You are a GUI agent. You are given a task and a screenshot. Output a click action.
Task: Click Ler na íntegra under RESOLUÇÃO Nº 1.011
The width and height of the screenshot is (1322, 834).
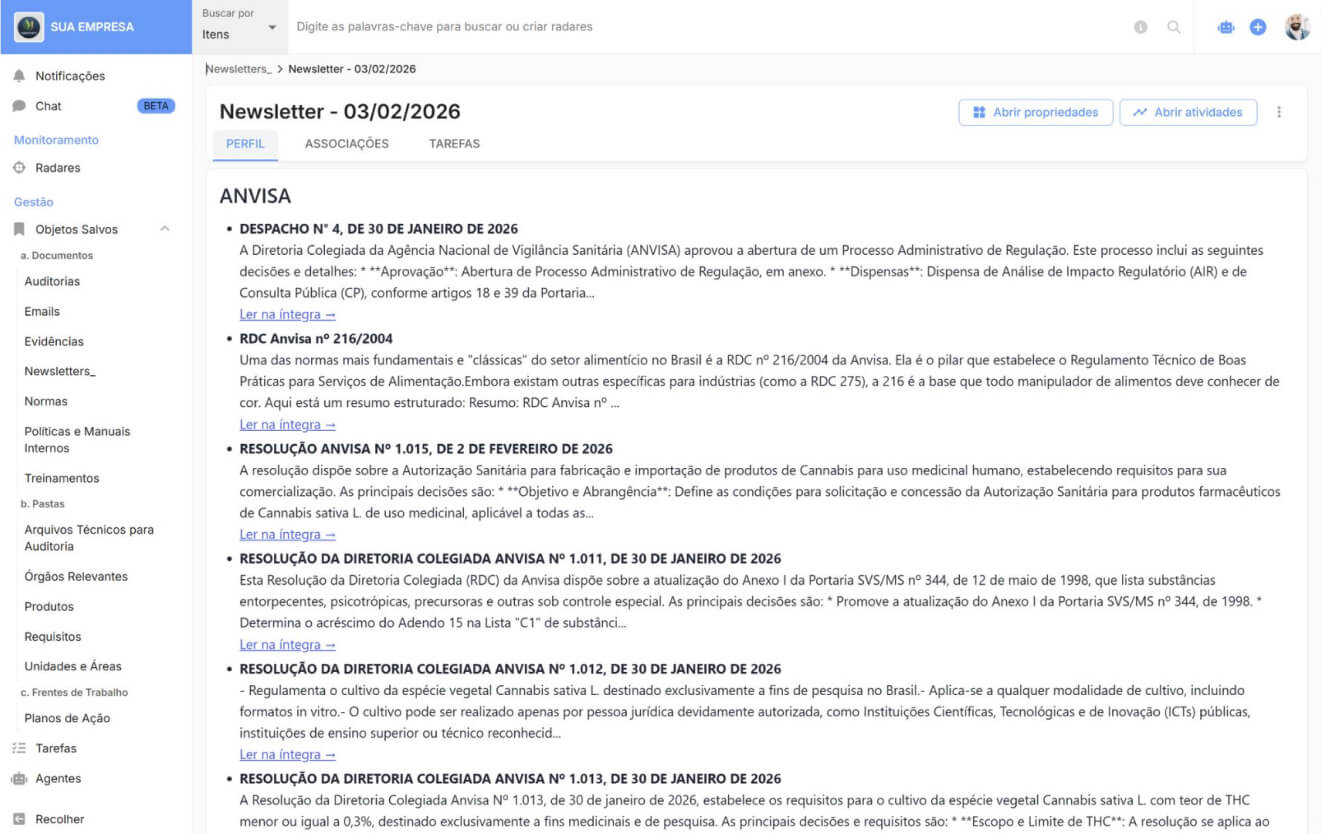point(288,645)
